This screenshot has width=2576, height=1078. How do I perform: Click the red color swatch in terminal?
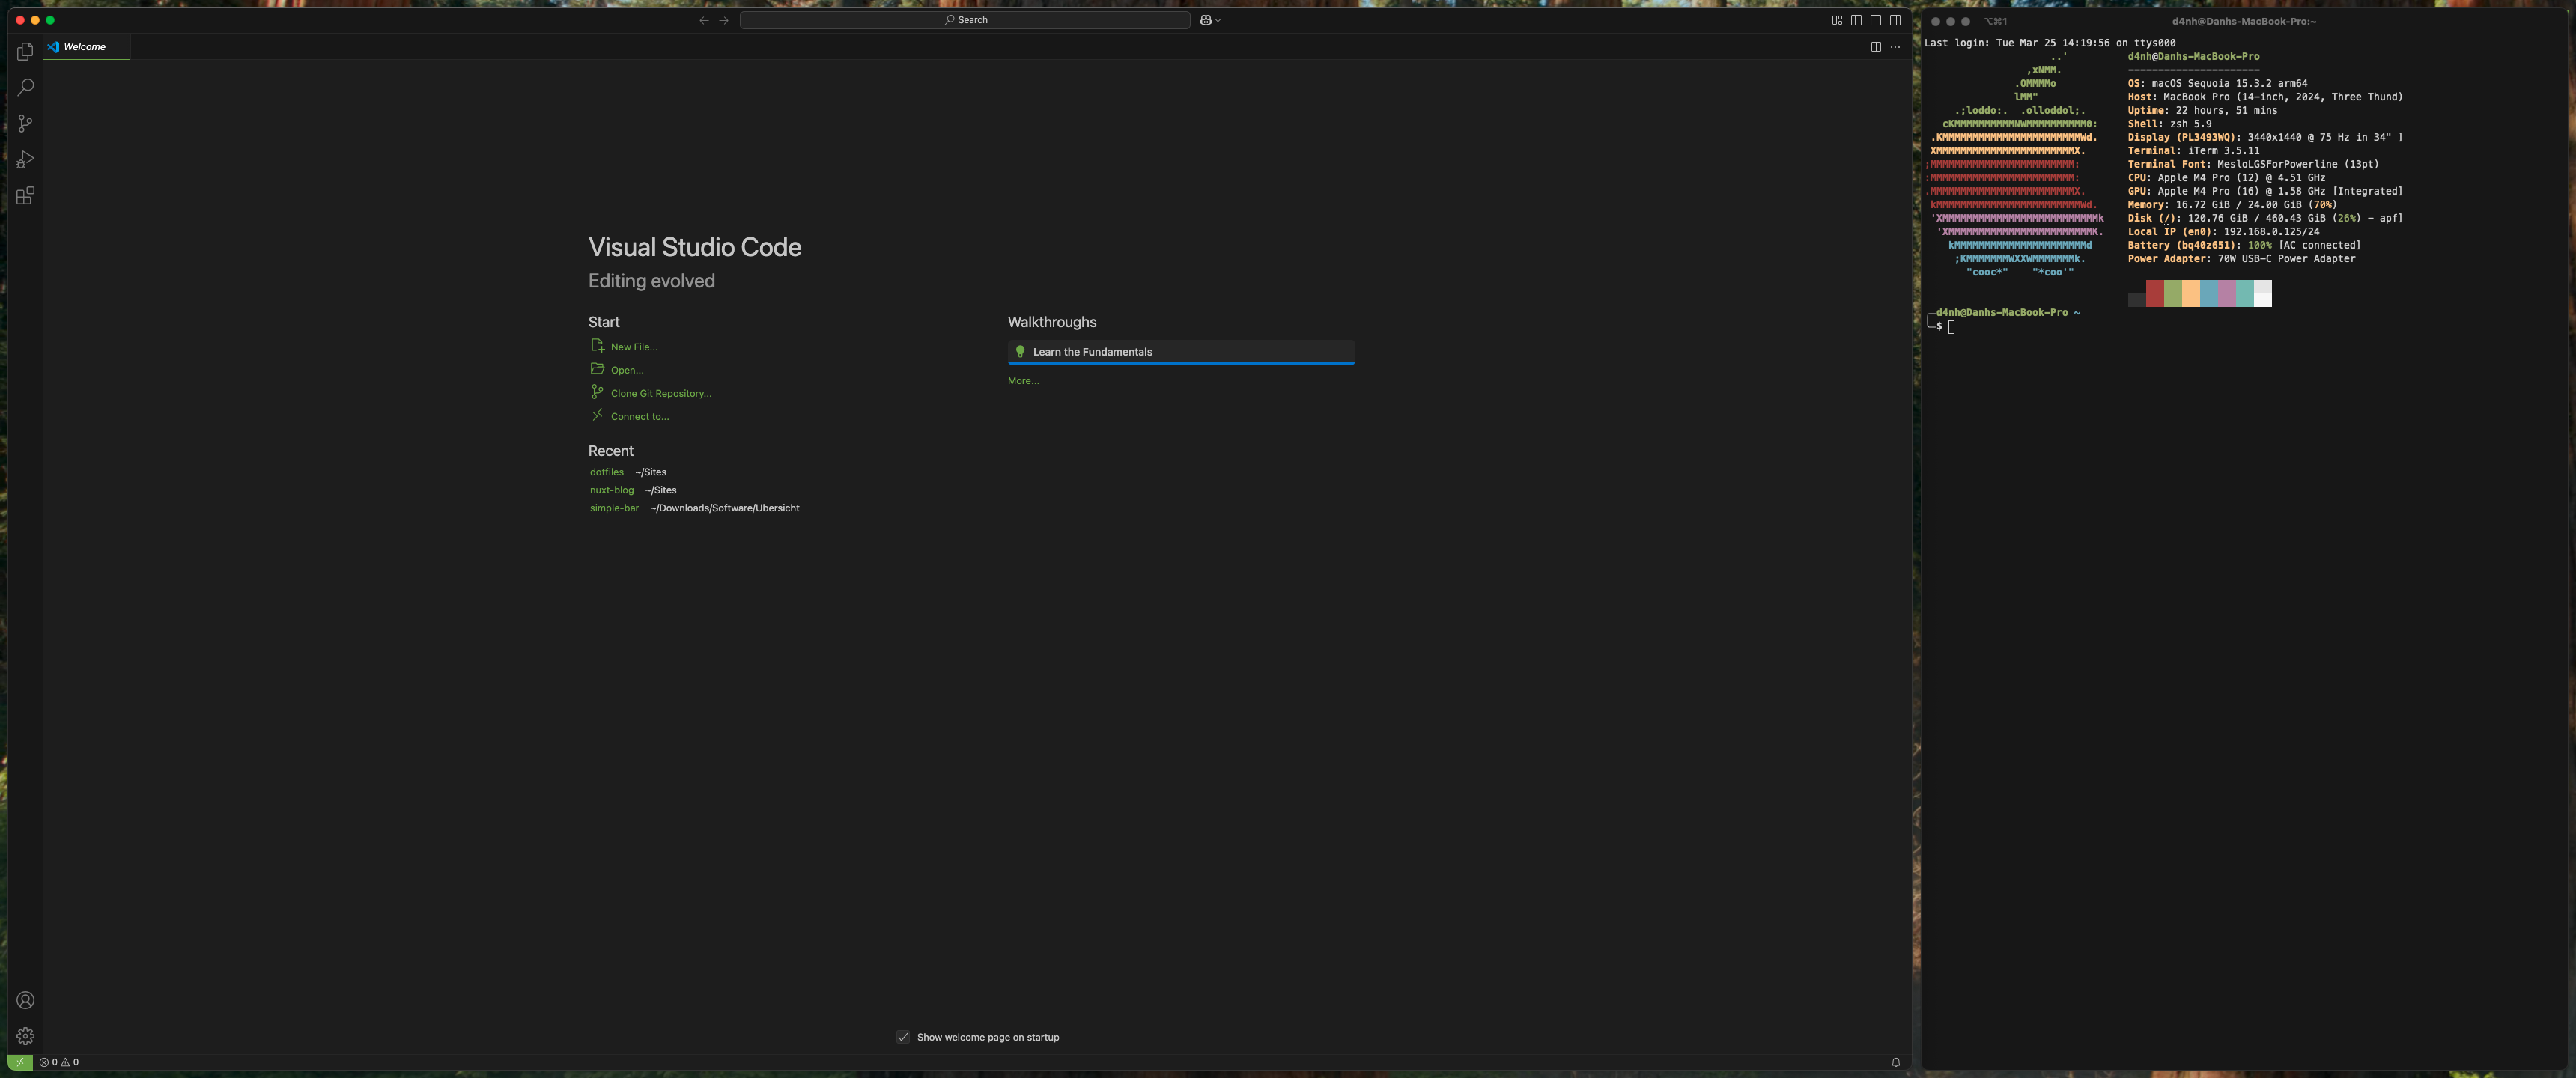click(2154, 293)
